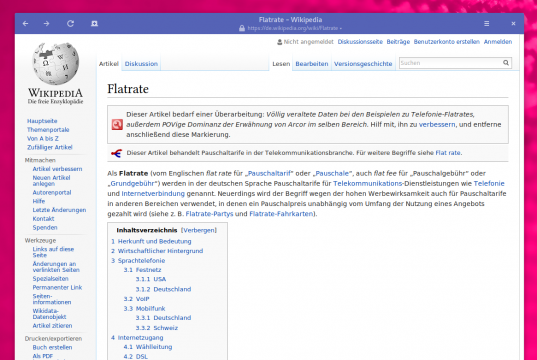Open the Versionsgeschichte tab
Image resolution: width=537 pixels, height=360 pixels.
coord(363,64)
